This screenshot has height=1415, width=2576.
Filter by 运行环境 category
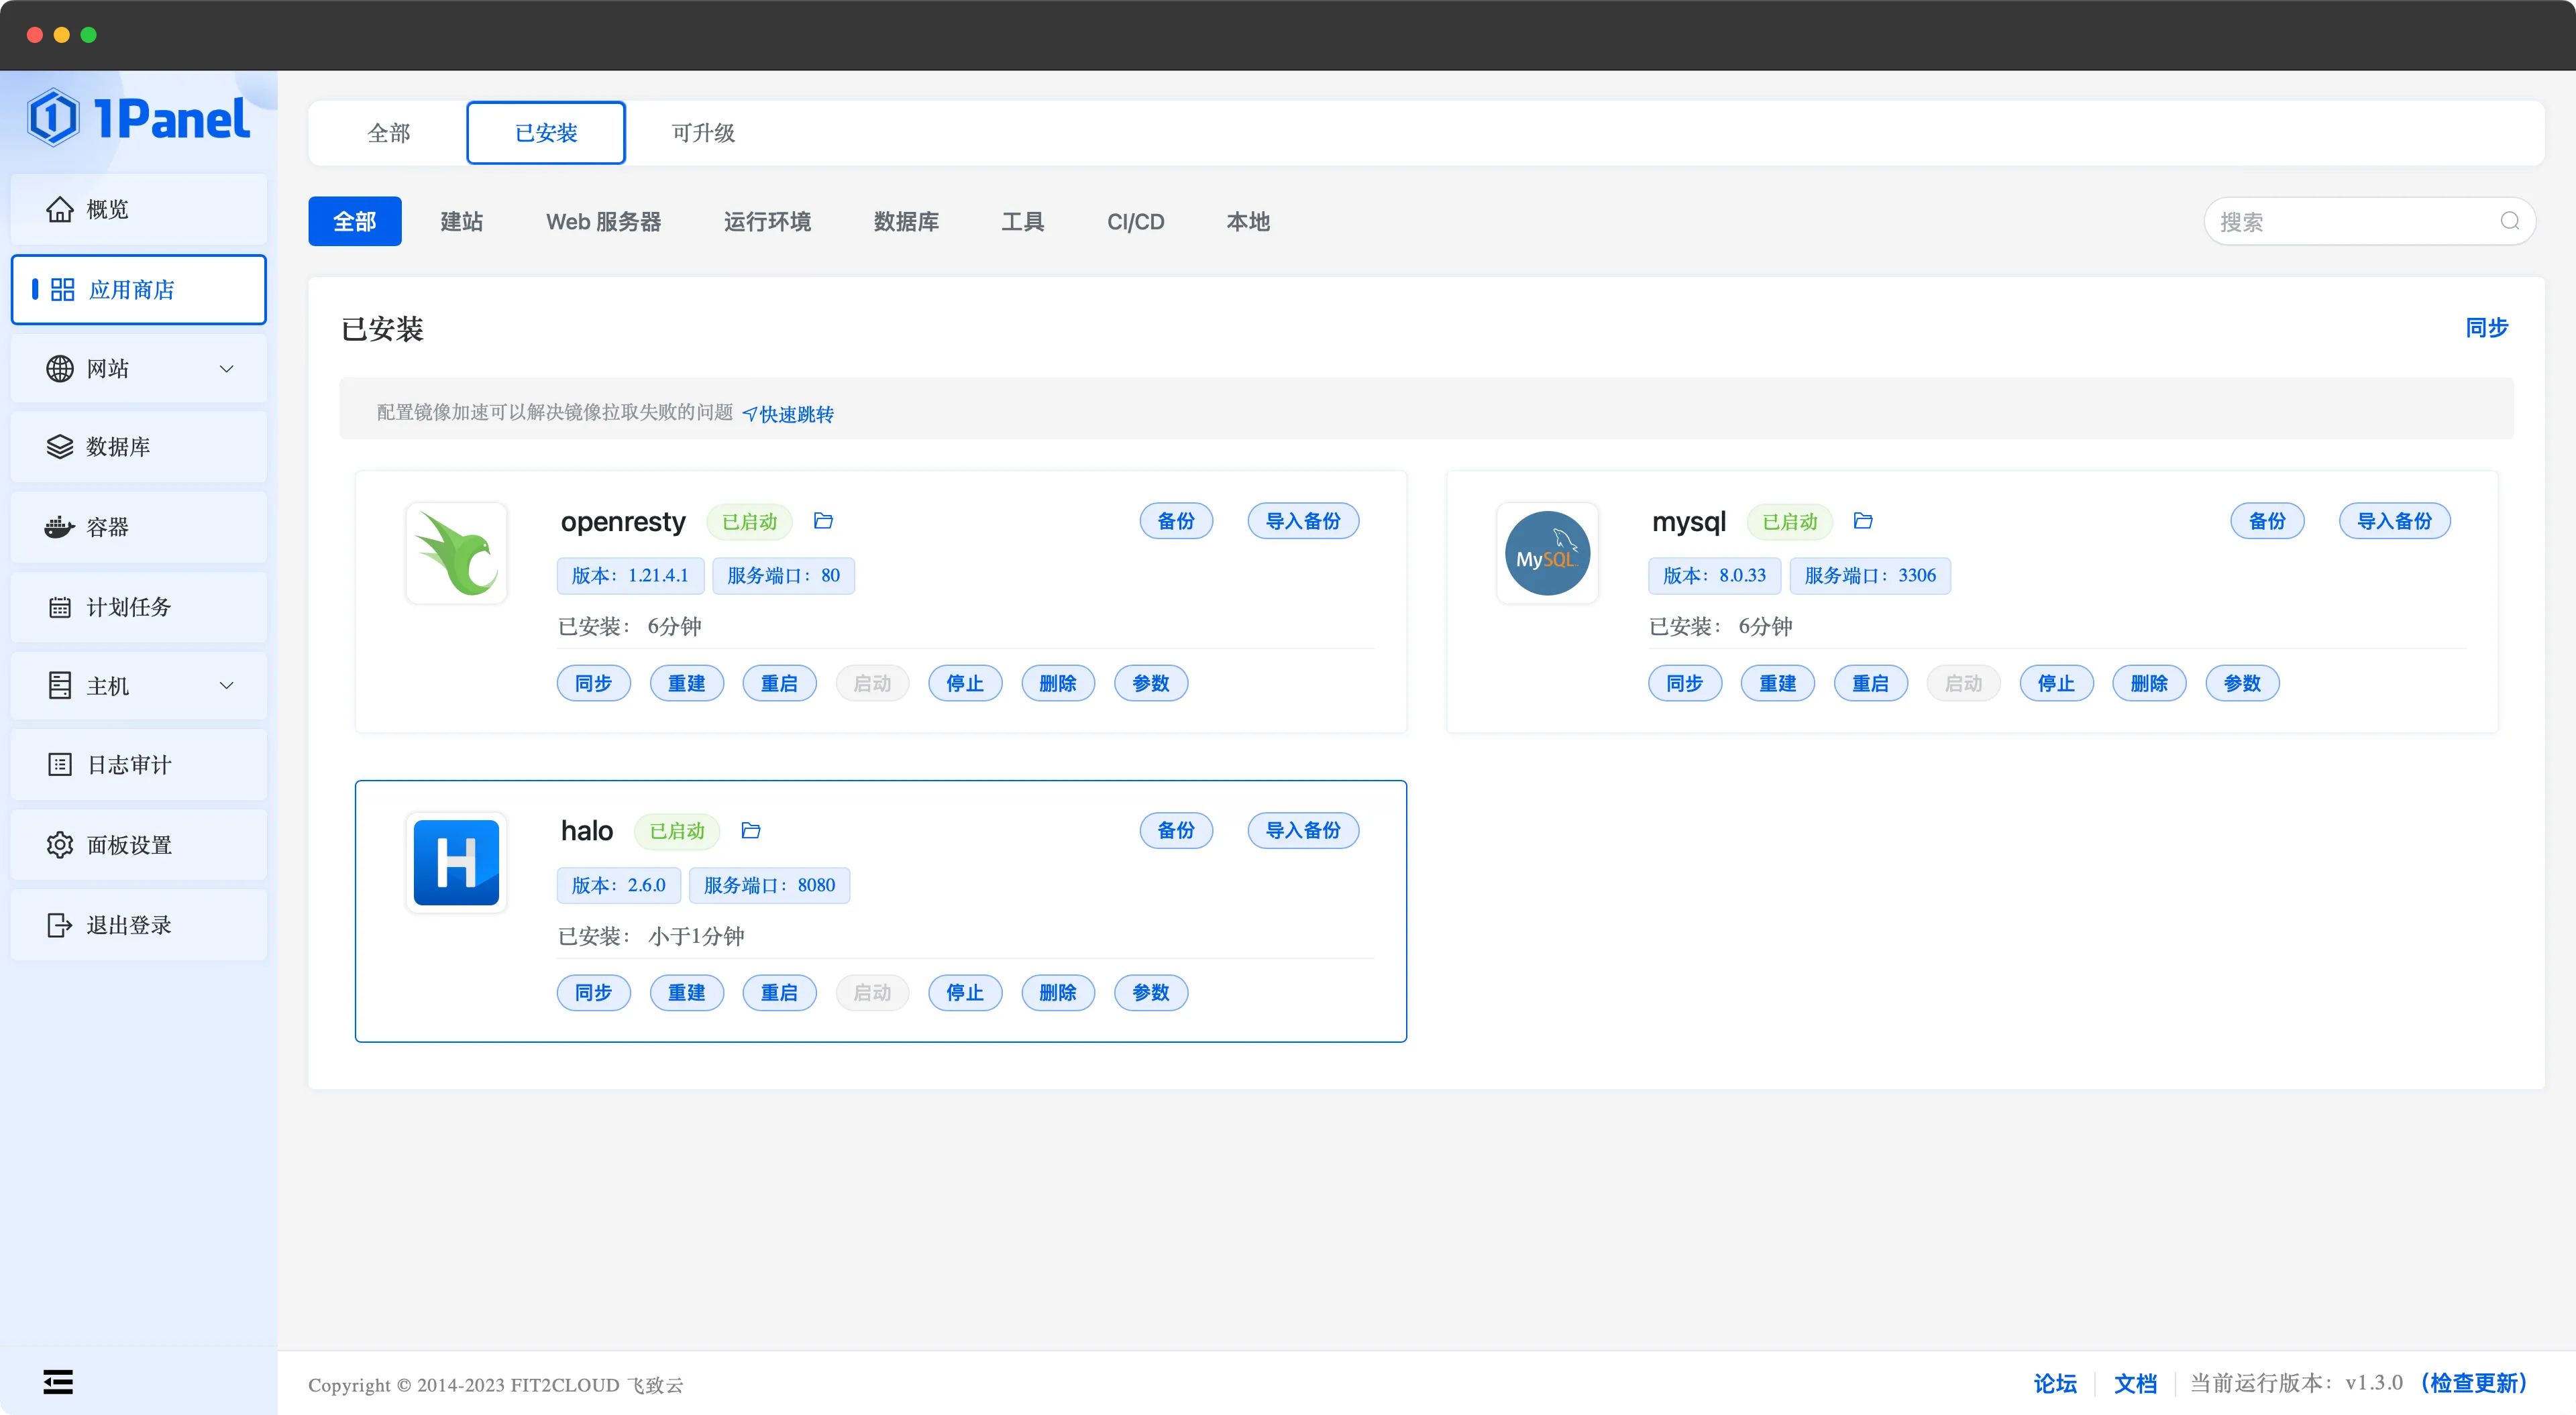click(x=767, y=221)
